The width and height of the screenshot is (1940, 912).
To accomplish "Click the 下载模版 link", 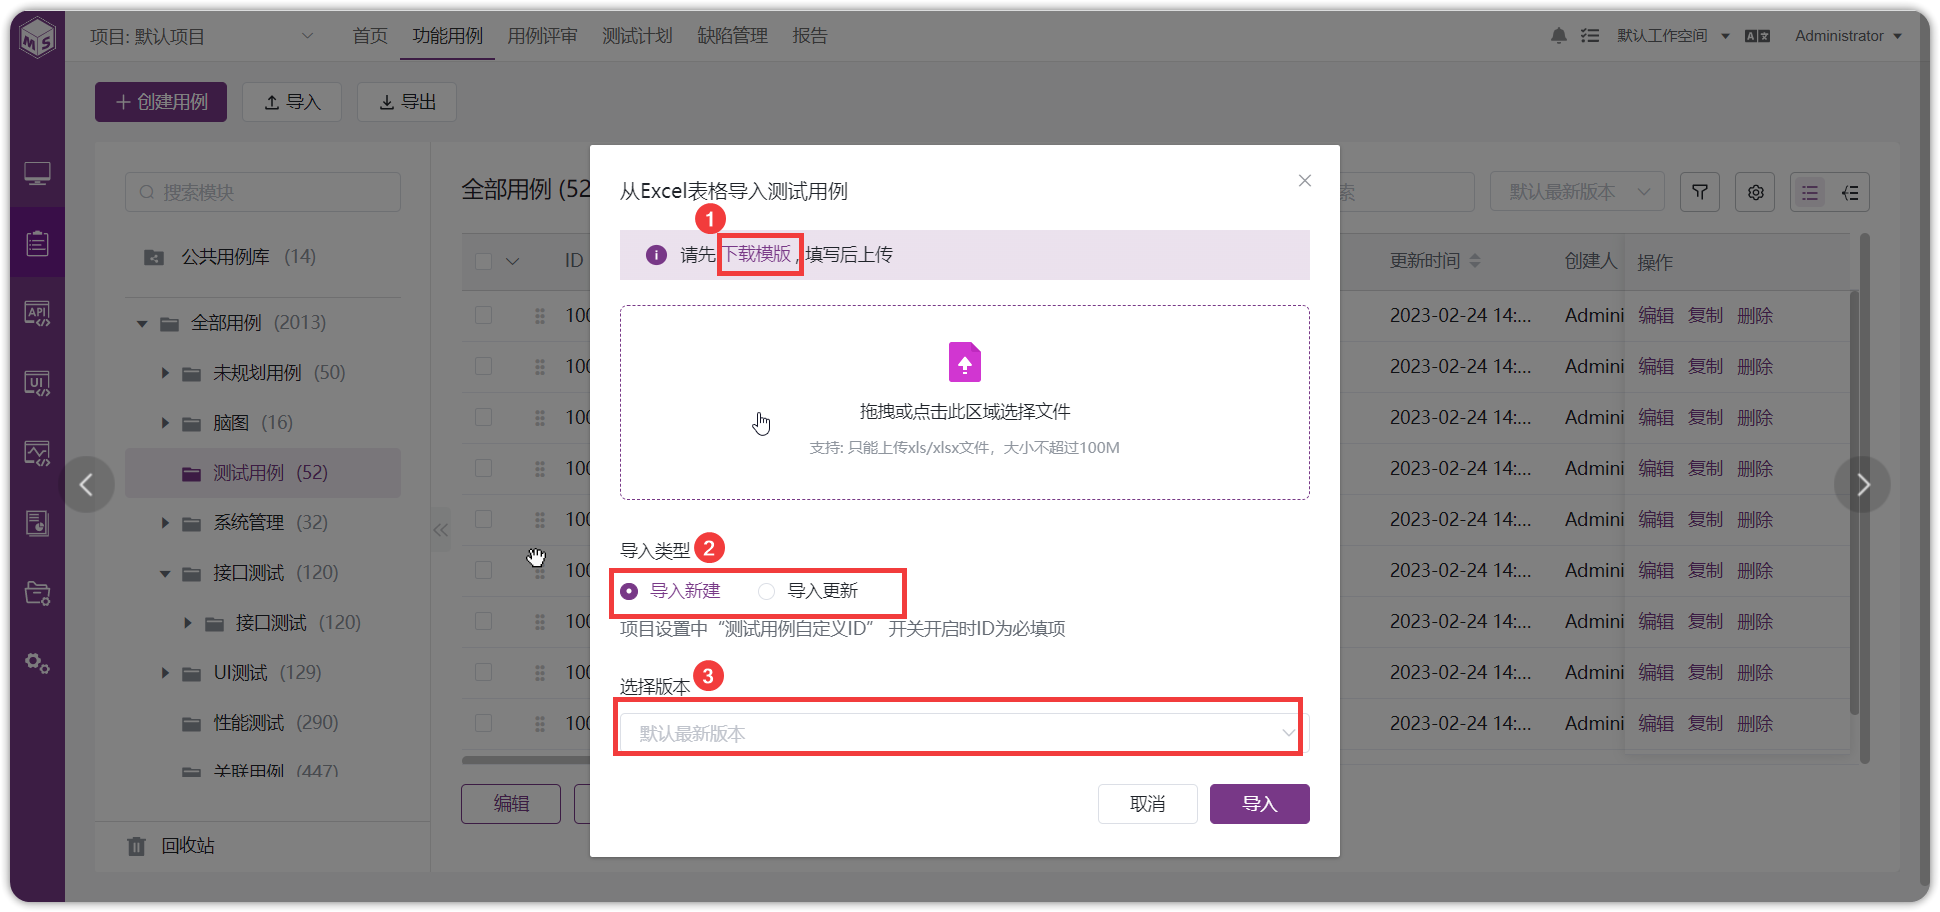I will coord(757,254).
